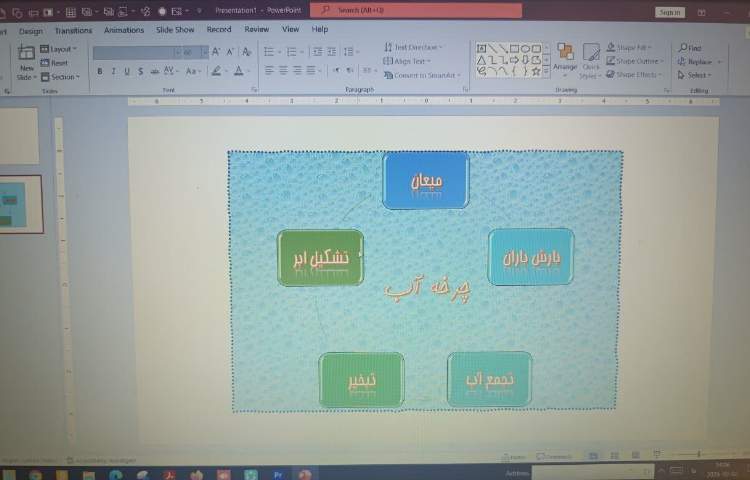
Task: Center align the text
Action: [x=283, y=71]
